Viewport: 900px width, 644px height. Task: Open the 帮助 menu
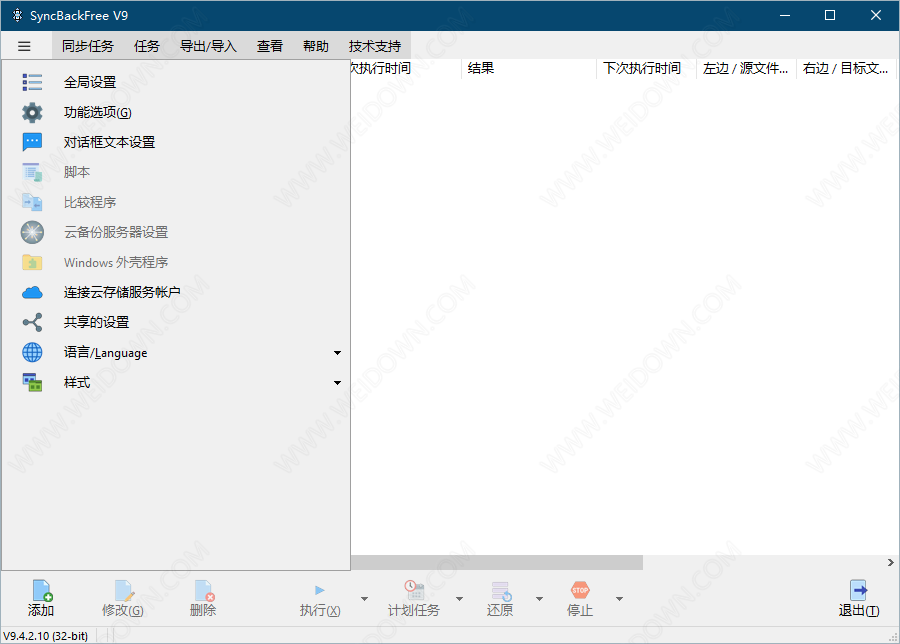pyautogui.click(x=316, y=46)
